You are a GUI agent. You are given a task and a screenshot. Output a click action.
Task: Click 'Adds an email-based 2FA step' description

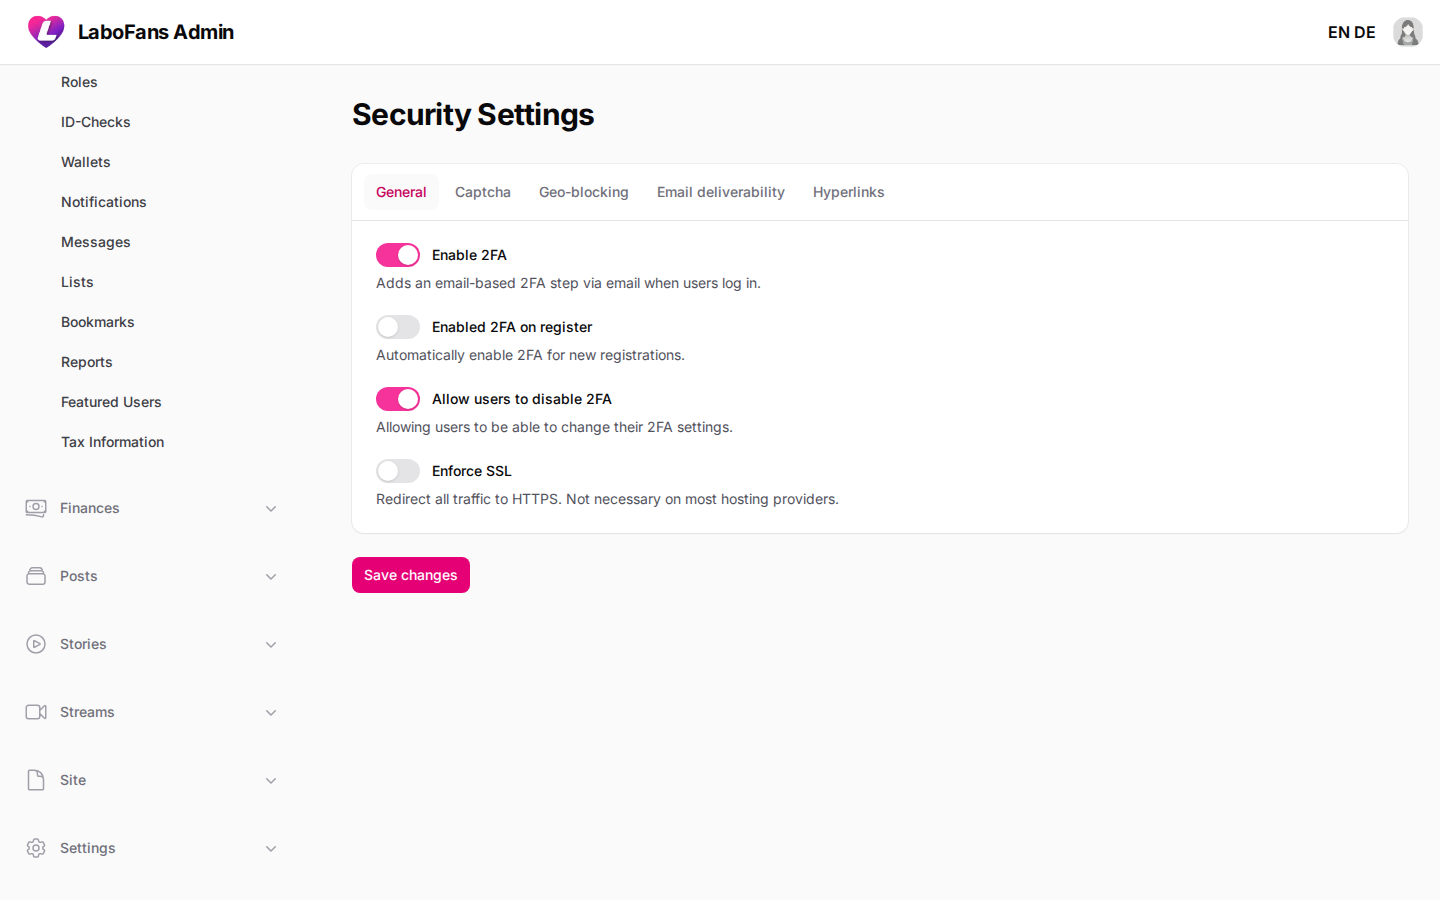point(568,283)
